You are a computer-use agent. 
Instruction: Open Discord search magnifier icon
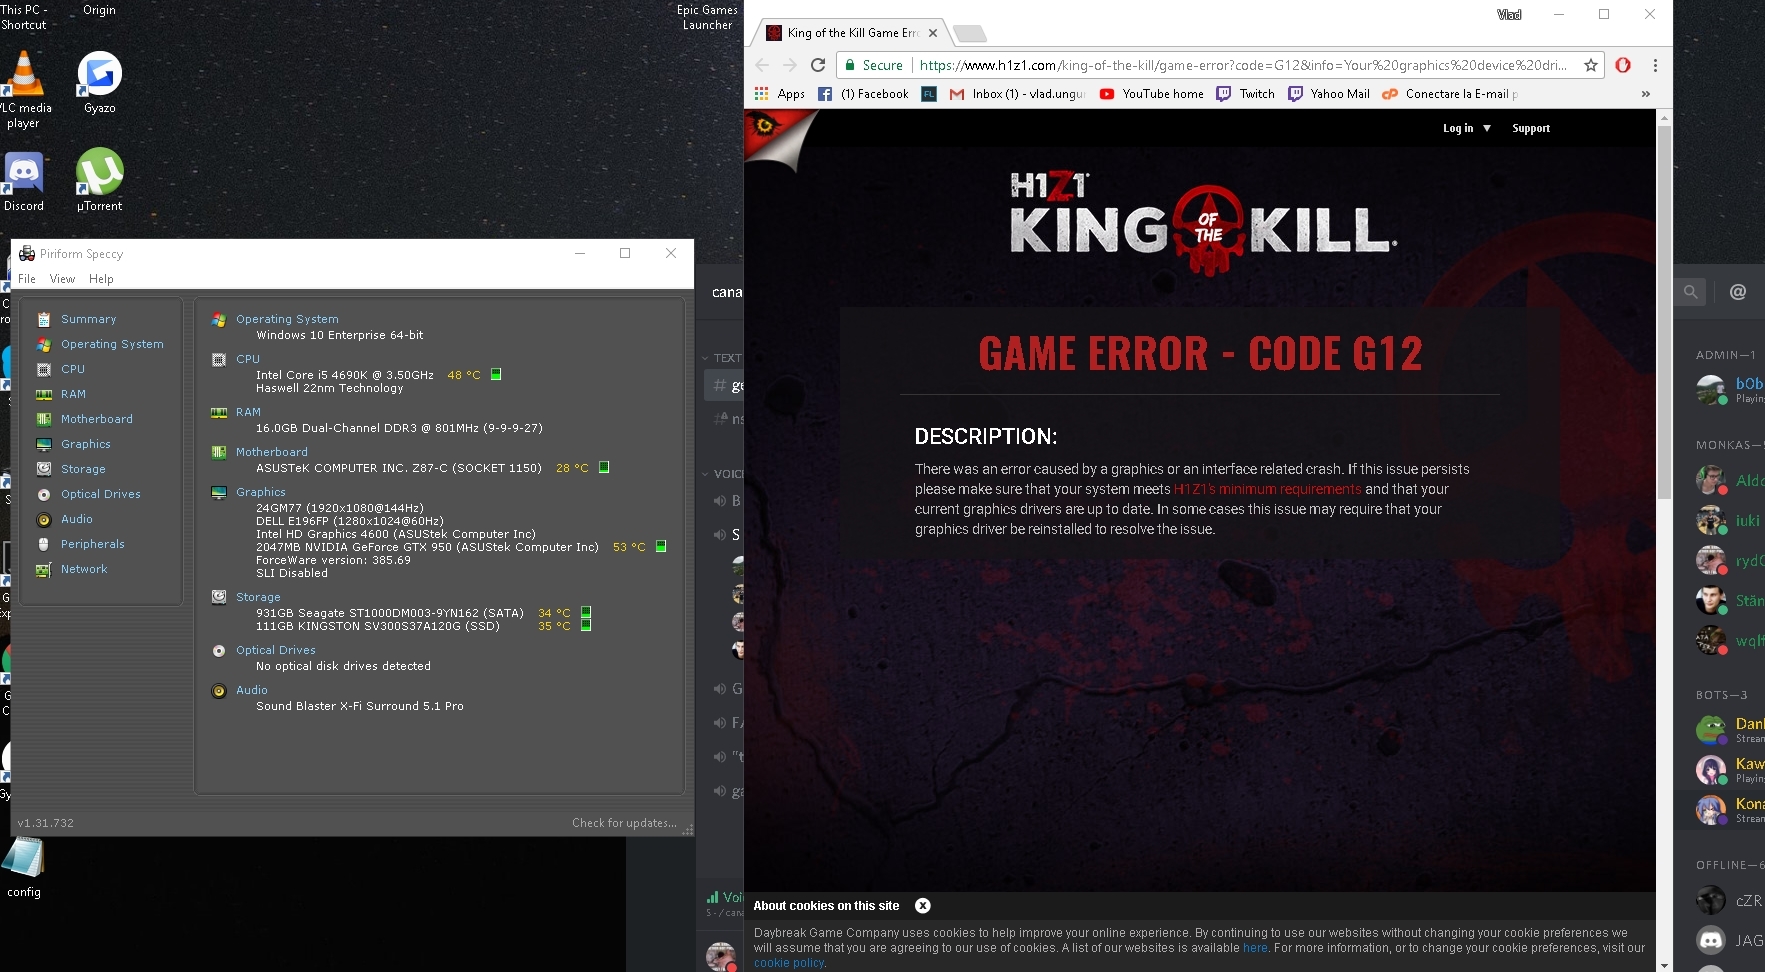pos(1690,292)
